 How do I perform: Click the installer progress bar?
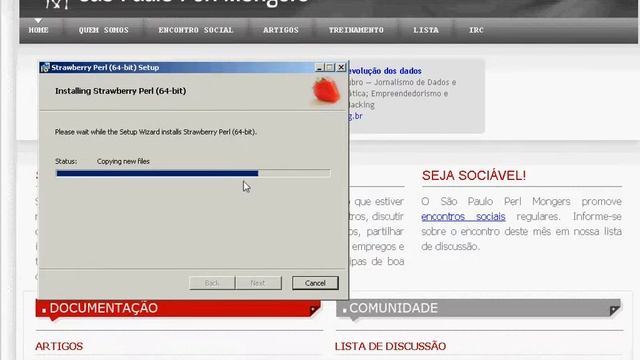click(x=193, y=173)
